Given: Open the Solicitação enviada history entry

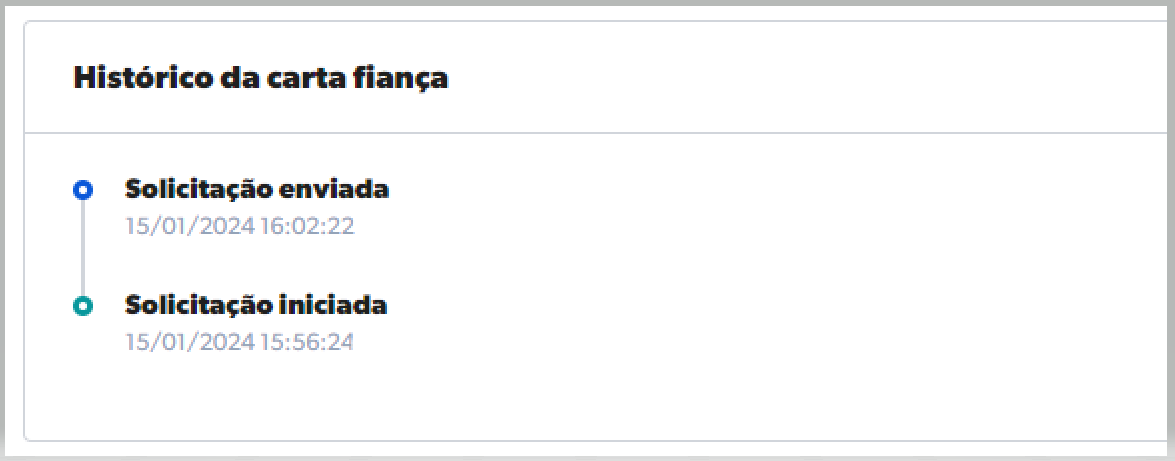Looking at the screenshot, I should coord(256,189).
